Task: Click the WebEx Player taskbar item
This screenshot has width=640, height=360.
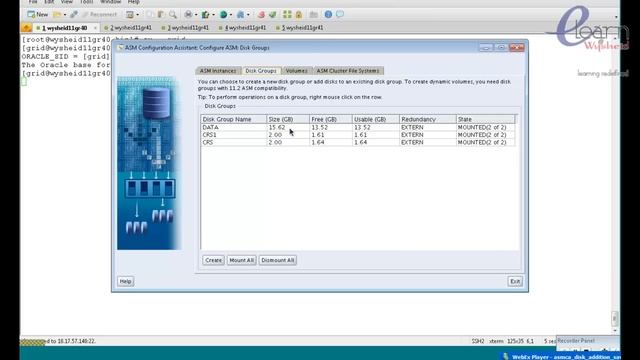Action: point(561,357)
